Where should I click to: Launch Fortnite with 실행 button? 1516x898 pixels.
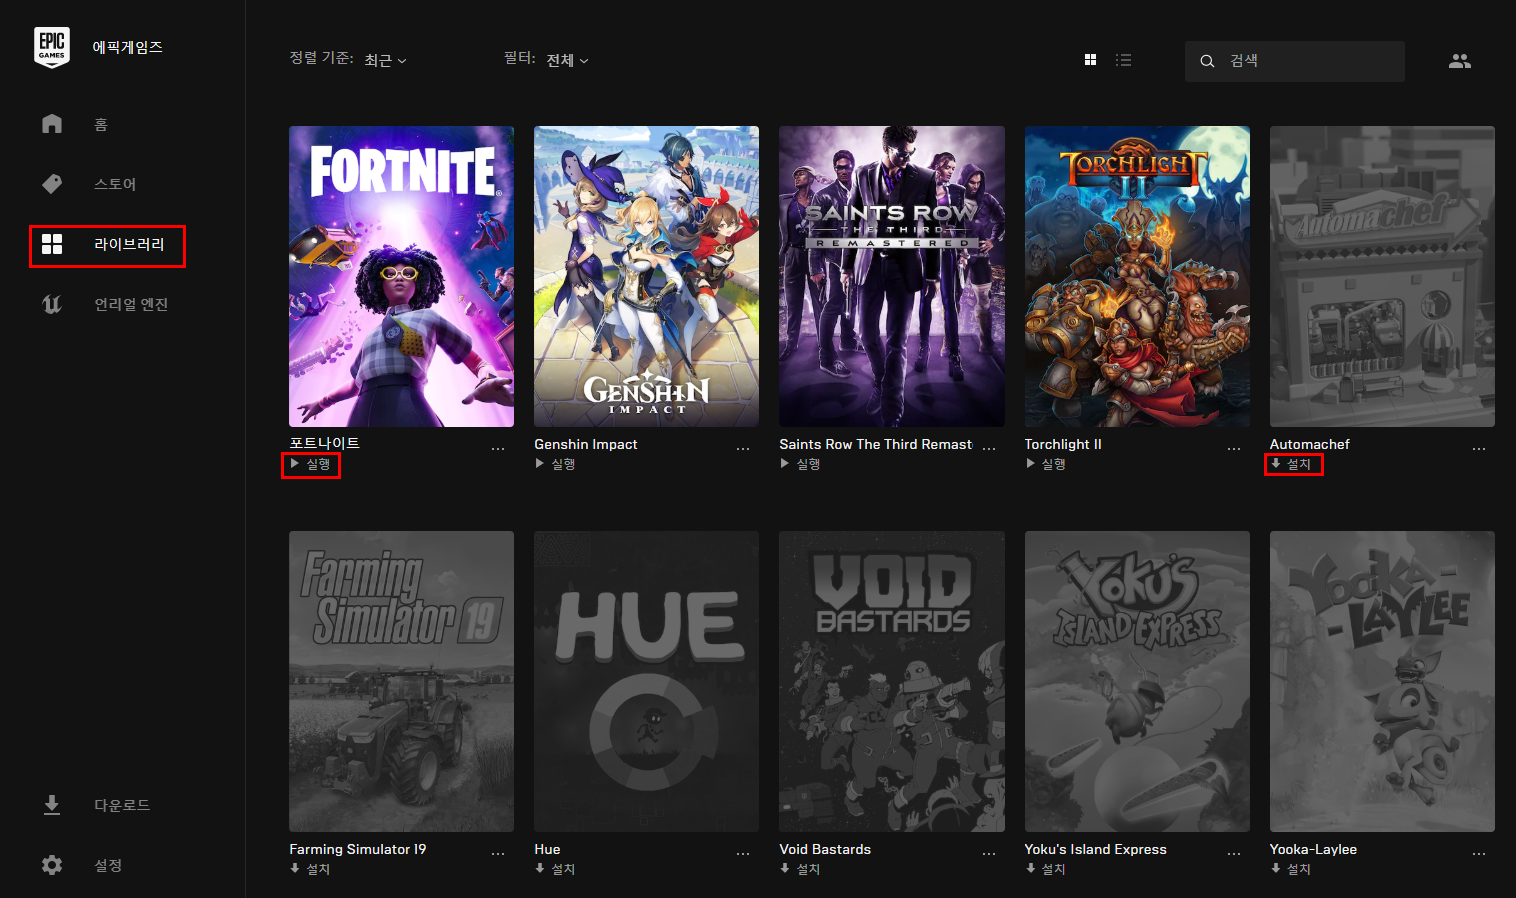click(x=311, y=464)
